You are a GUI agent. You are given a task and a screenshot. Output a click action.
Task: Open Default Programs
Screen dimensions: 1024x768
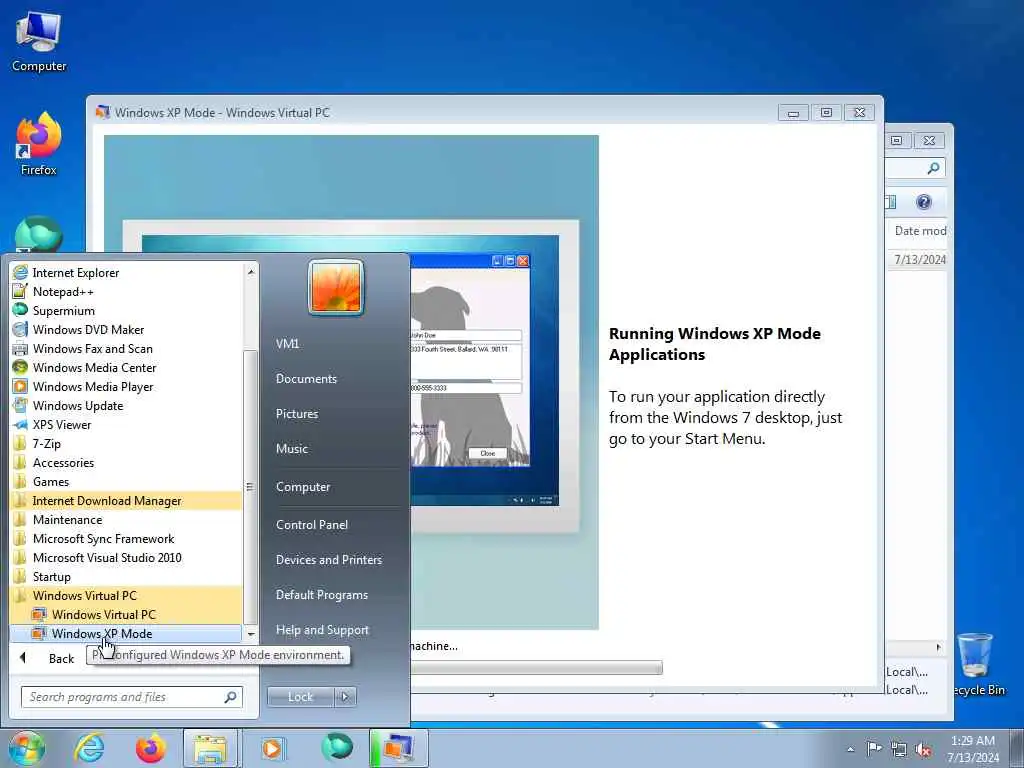point(321,595)
